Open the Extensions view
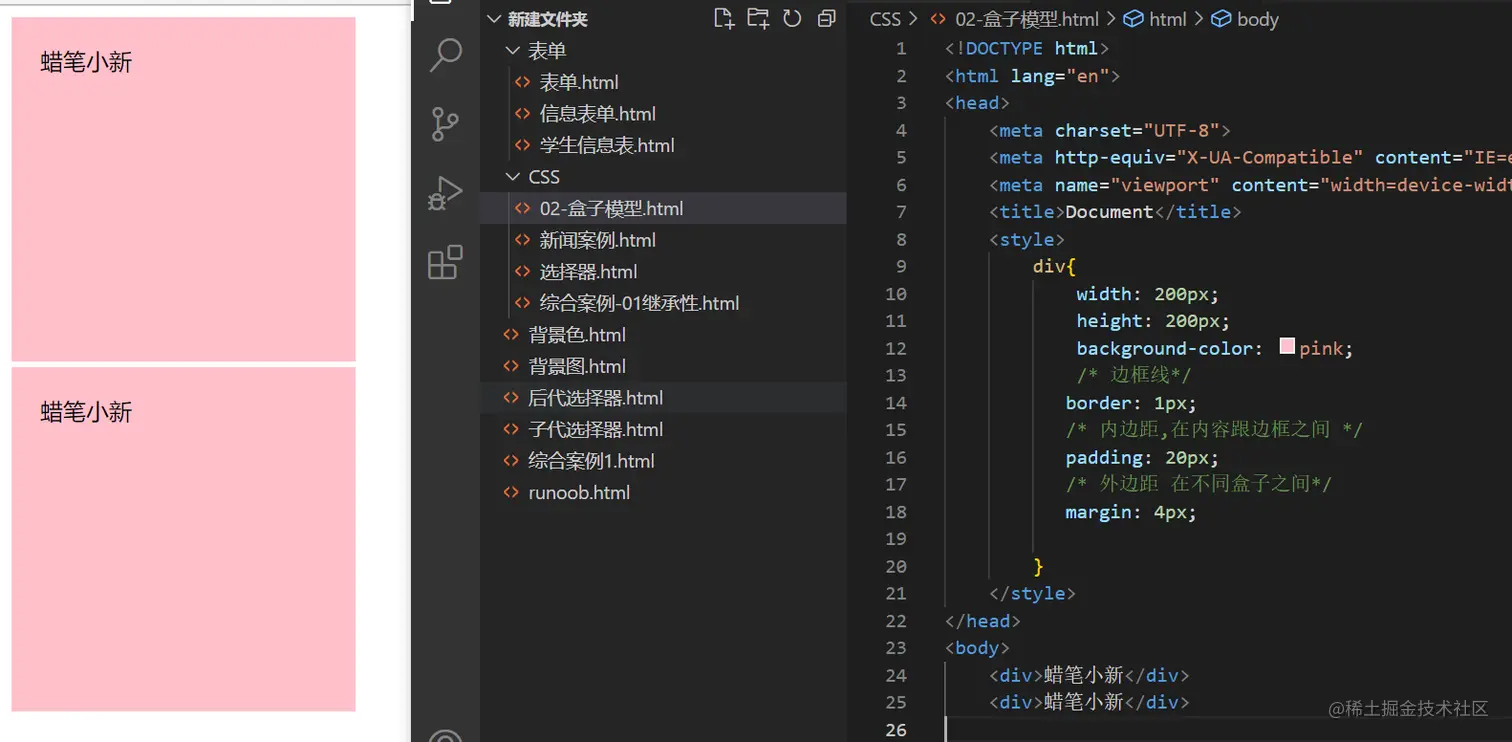 coord(445,262)
